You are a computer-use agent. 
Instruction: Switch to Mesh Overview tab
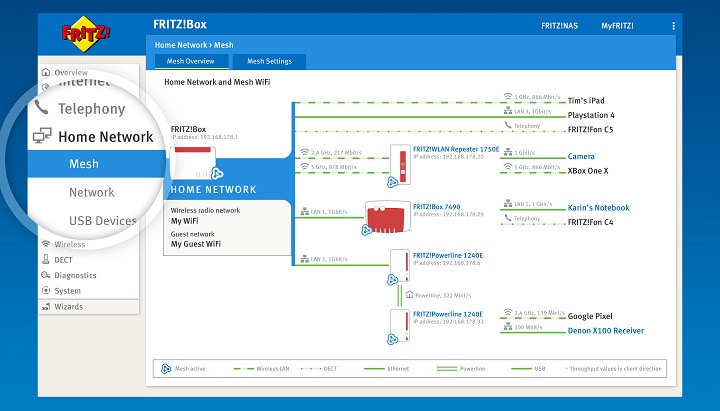[x=191, y=62]
